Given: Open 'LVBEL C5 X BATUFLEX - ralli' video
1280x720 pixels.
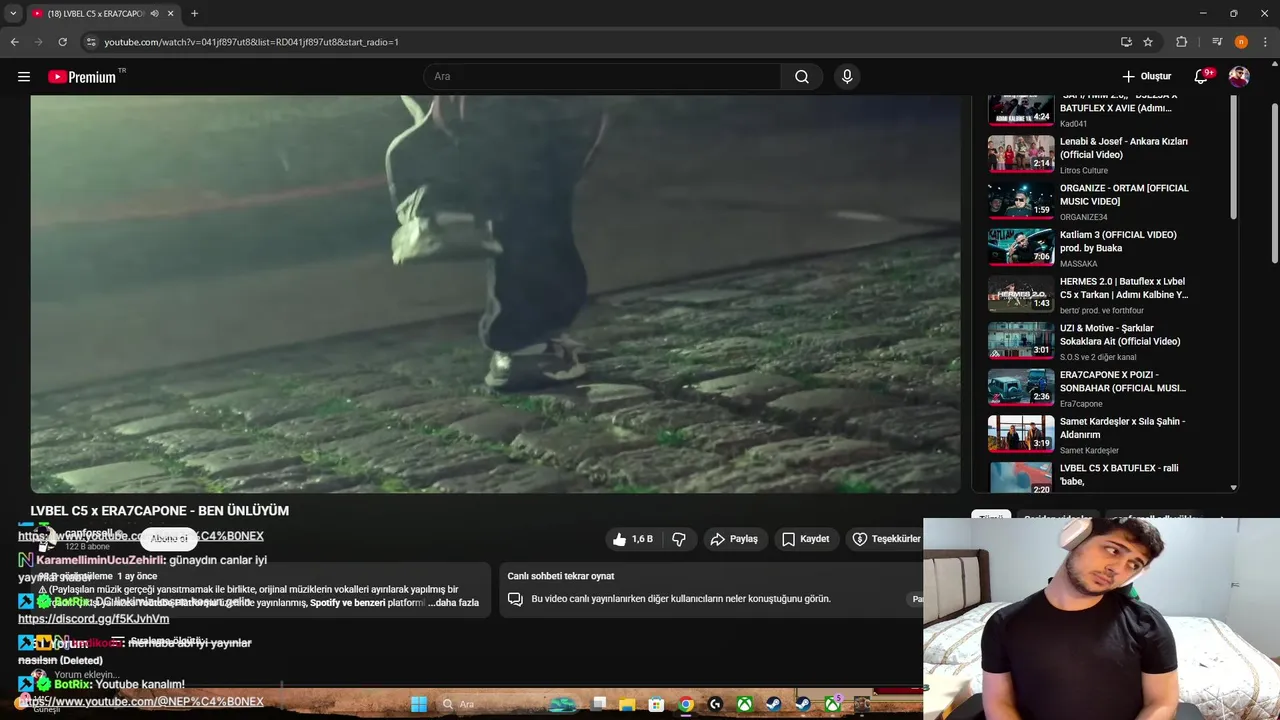Looking at the screenshot, I should click(1119, 474).
